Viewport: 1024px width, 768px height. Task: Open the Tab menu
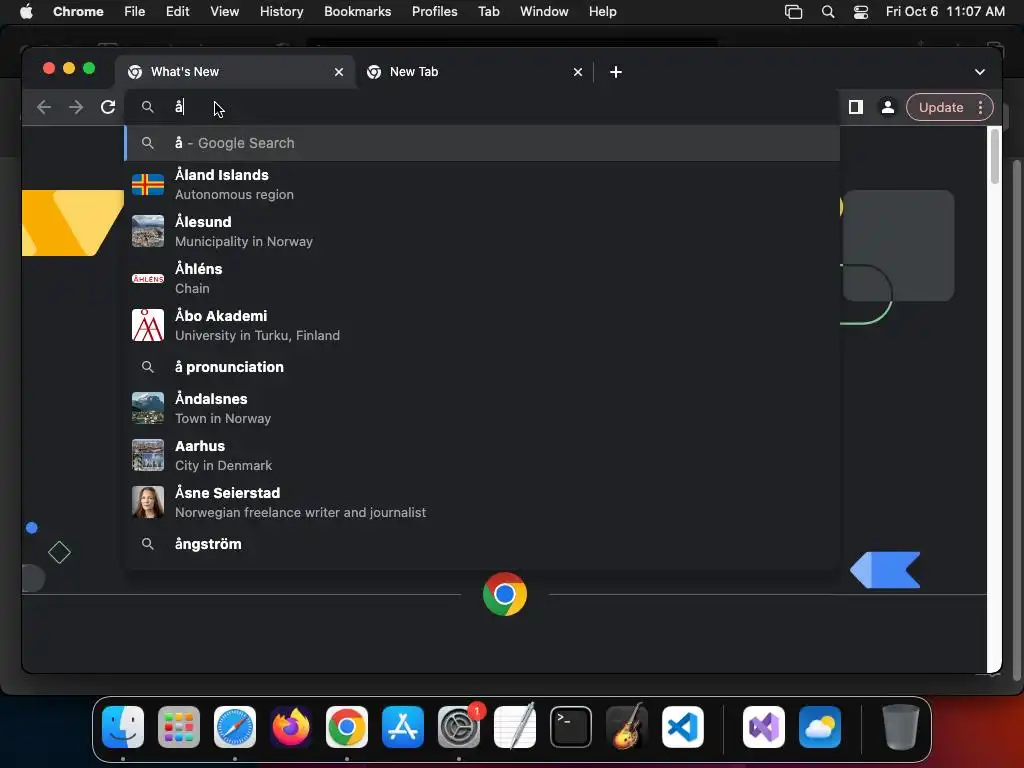(488, 12)
